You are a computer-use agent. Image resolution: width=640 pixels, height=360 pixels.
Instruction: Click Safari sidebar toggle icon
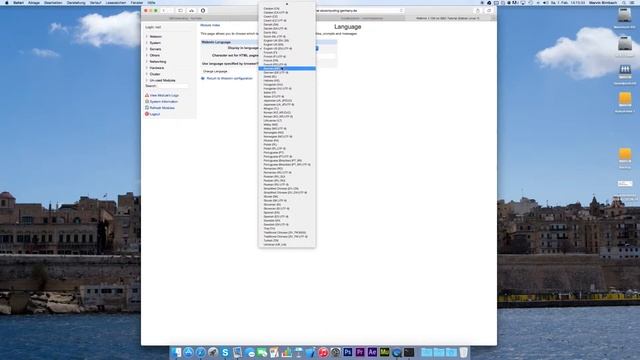tap(180, 11)
